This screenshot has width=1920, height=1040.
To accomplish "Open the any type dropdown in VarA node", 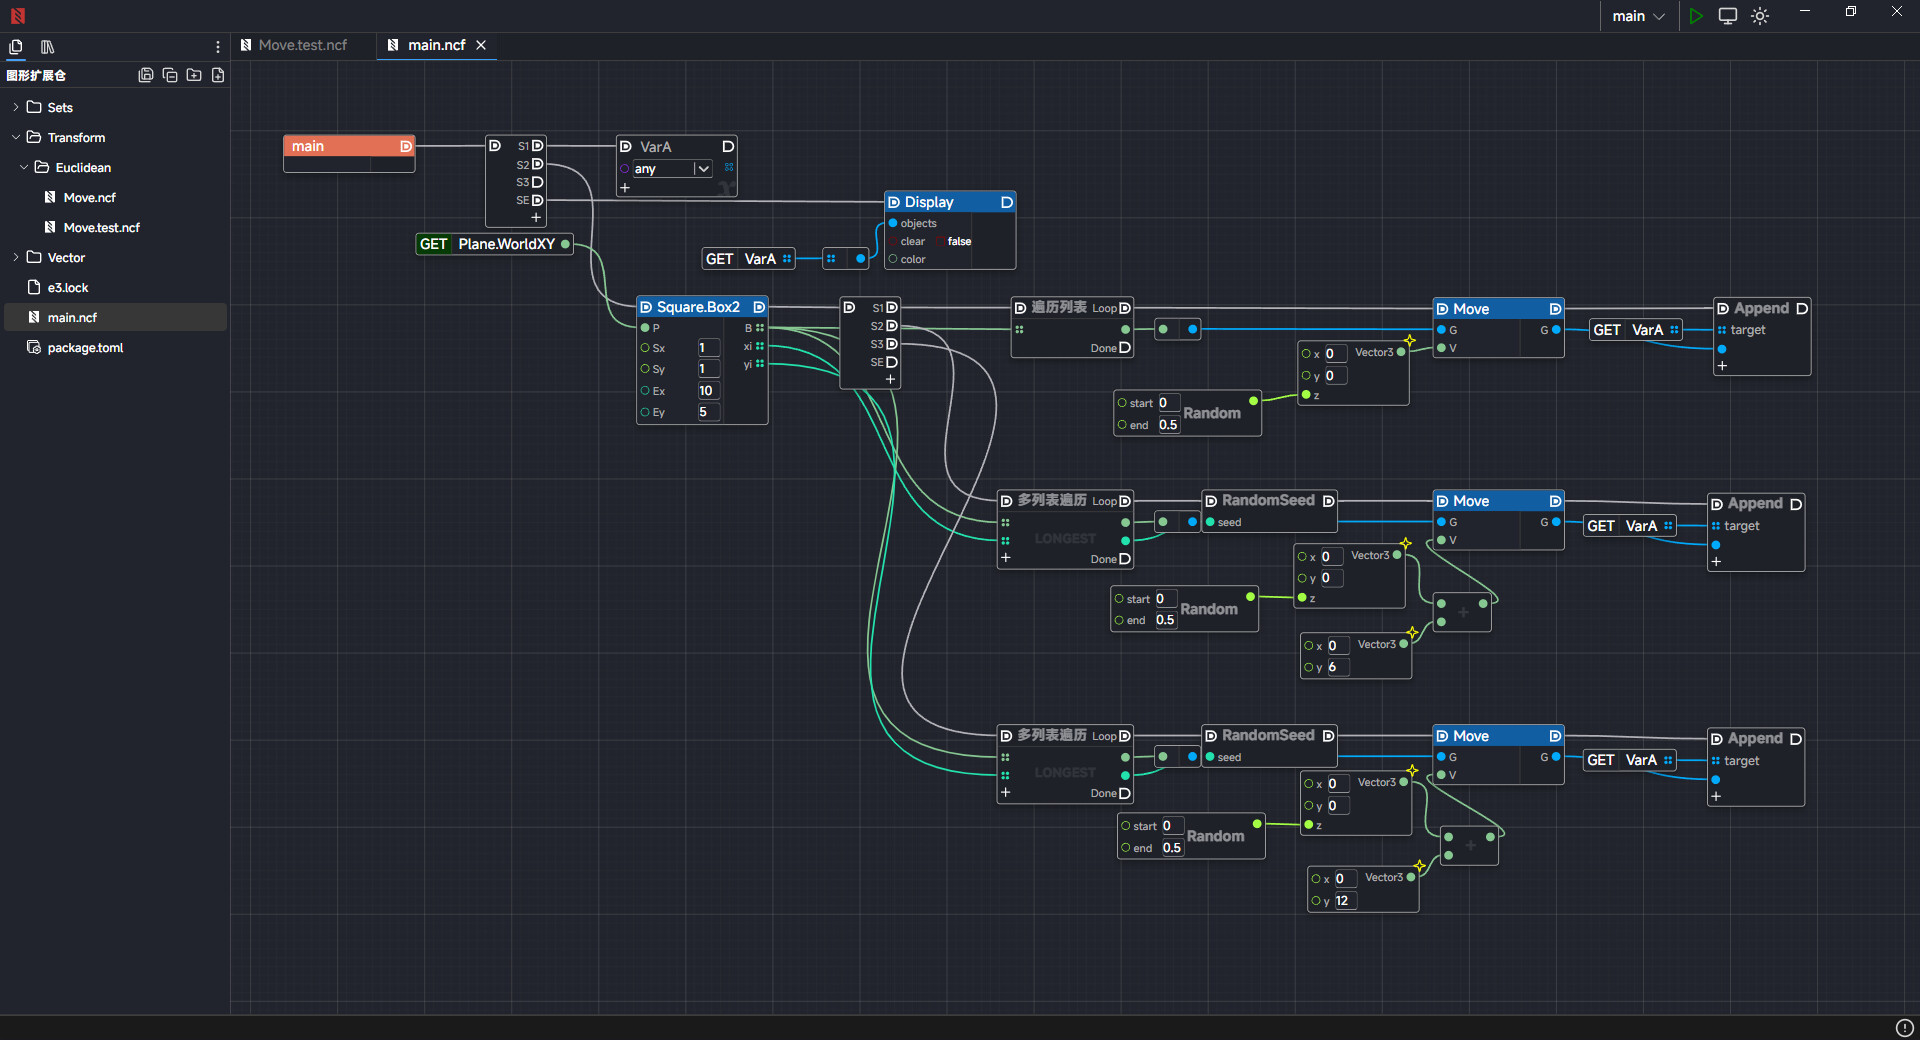I will 703,169.
